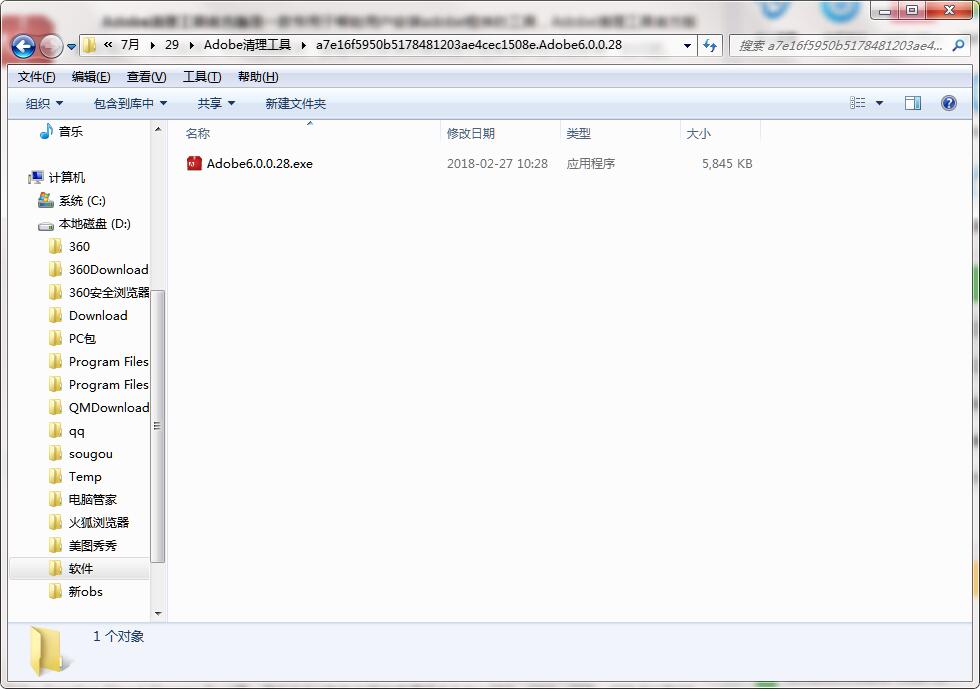The height and width of the screenshot is (689, 980).
Task: Click the 电脑管家 folder icon
Action: 56,499
